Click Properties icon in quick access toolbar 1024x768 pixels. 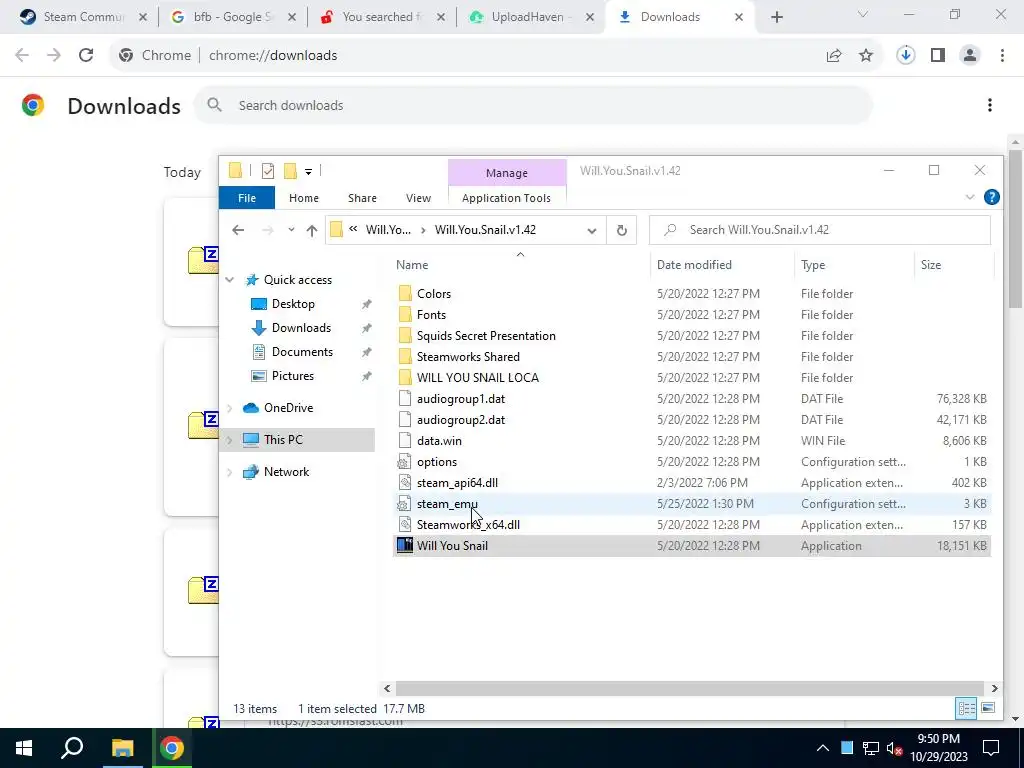click(268, 171)
